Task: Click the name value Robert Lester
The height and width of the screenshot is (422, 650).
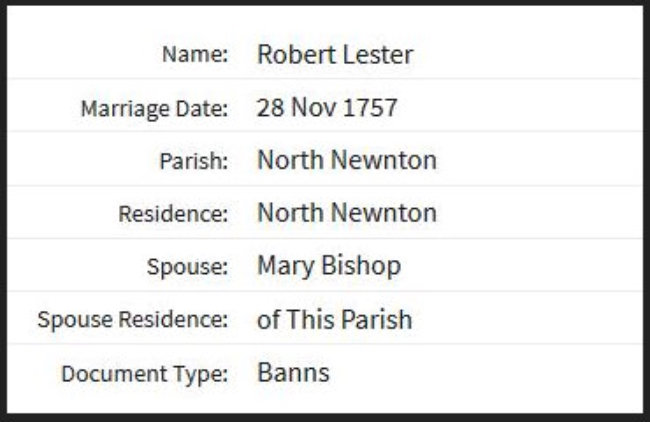Action: pyautogui.click(x=335, y=55)
